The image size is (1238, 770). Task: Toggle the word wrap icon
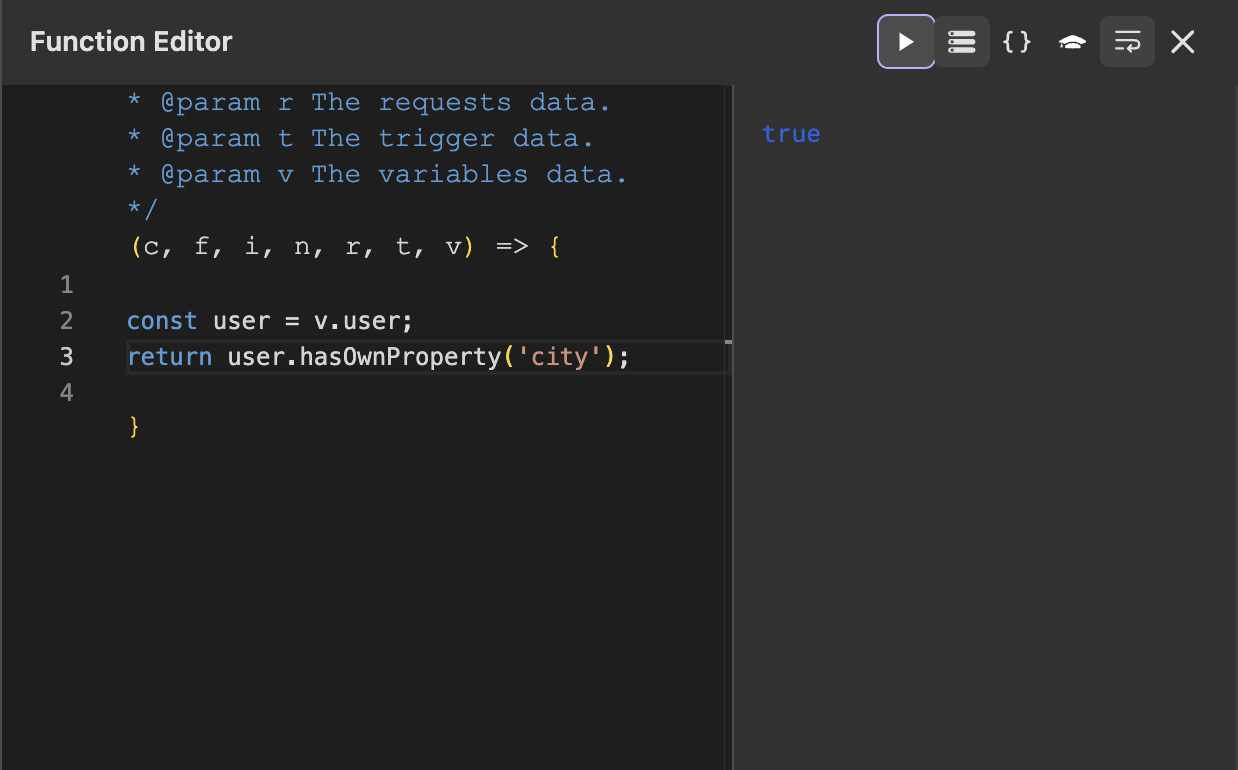tap(1127, 42)
